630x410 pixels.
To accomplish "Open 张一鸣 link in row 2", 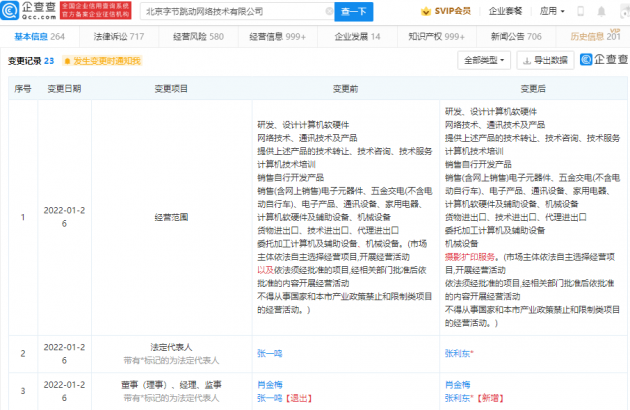I will tap(270, 353).
